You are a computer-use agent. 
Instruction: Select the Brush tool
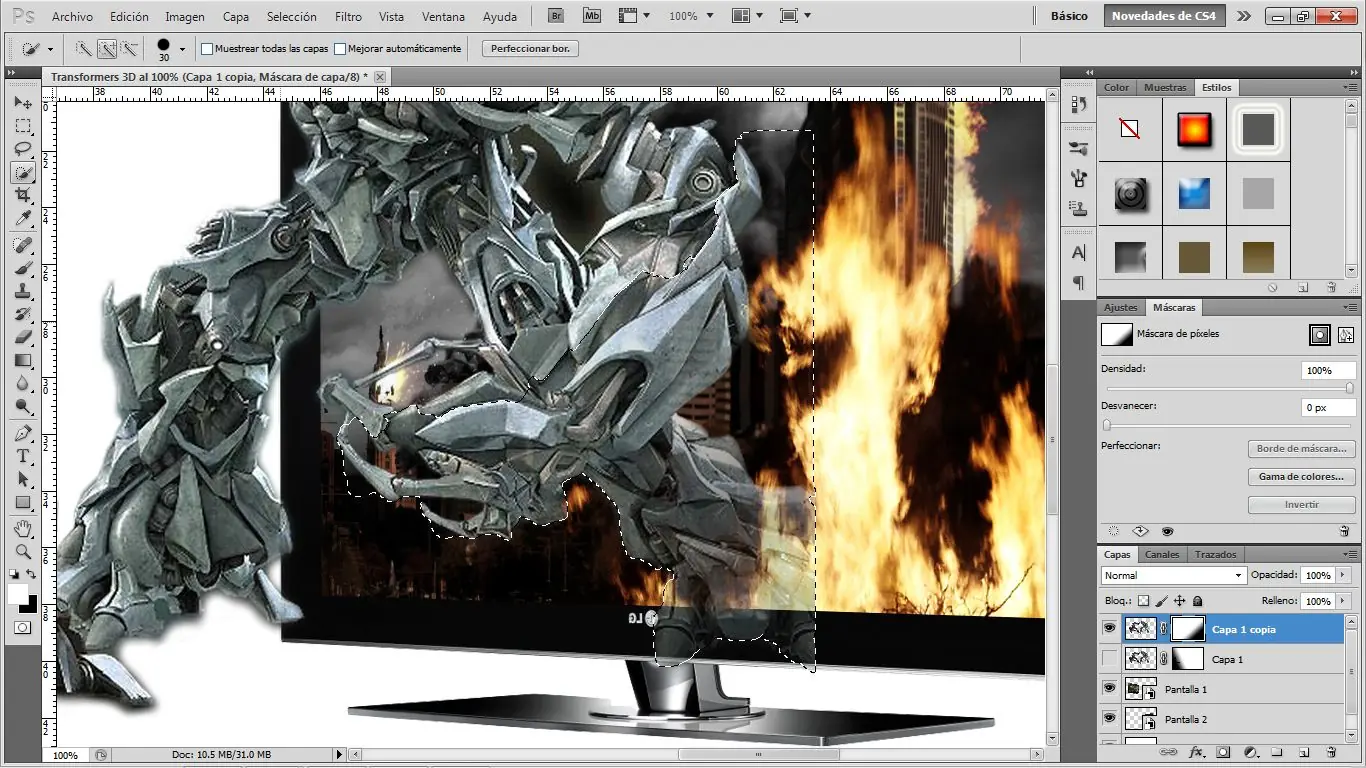(x=22, y=268)
